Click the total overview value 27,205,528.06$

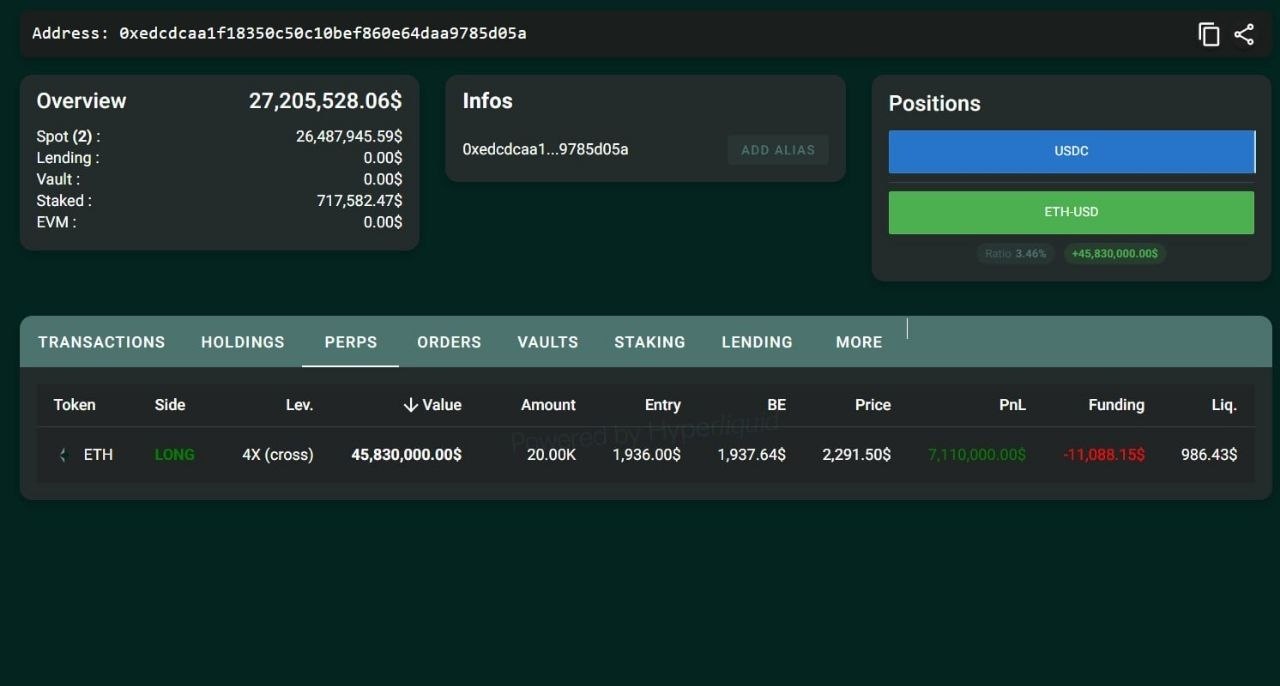click(x=326, y=101)
